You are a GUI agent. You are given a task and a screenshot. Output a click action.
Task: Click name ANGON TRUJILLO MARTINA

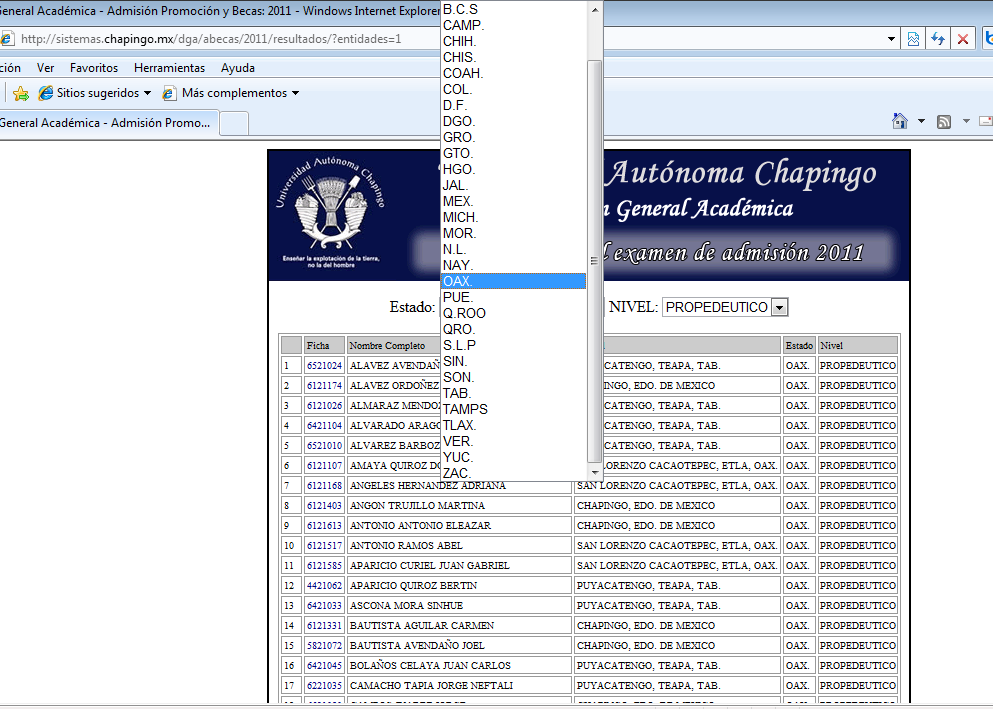coord(417,506)
